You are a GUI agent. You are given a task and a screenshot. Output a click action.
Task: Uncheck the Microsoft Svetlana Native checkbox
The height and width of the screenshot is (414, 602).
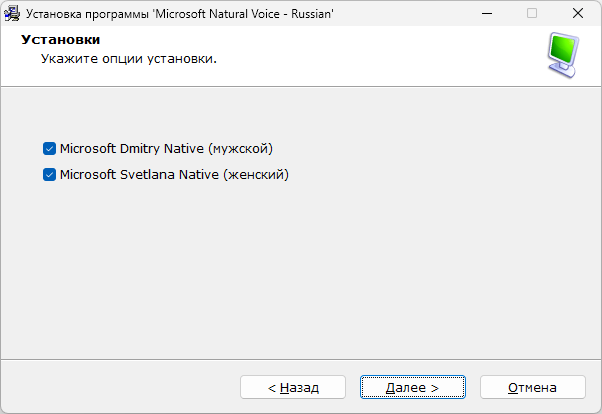(49, 175)
